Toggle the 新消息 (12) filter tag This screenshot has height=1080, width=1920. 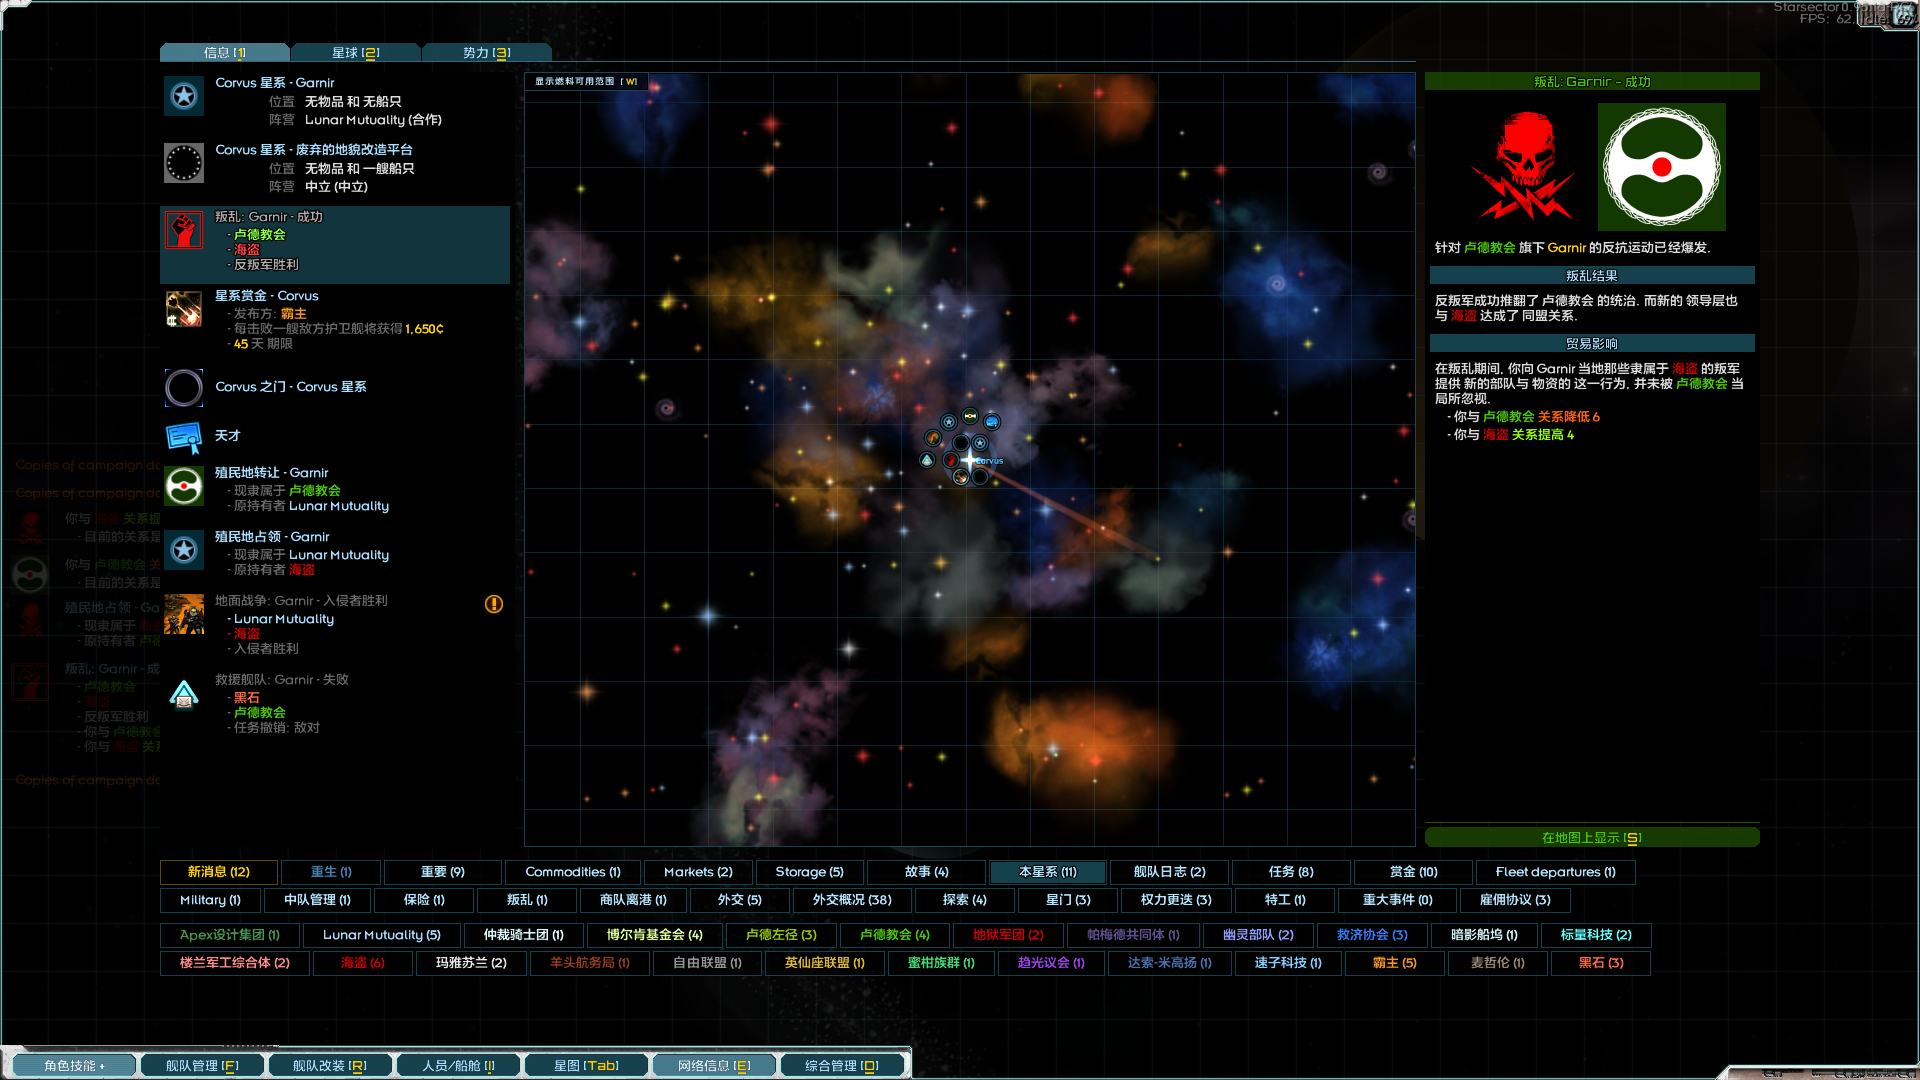pos(218,872)
